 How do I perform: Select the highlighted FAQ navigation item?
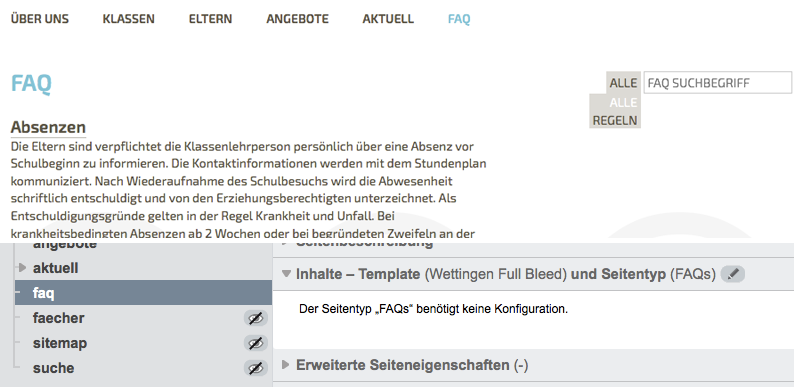pos(459,19)
